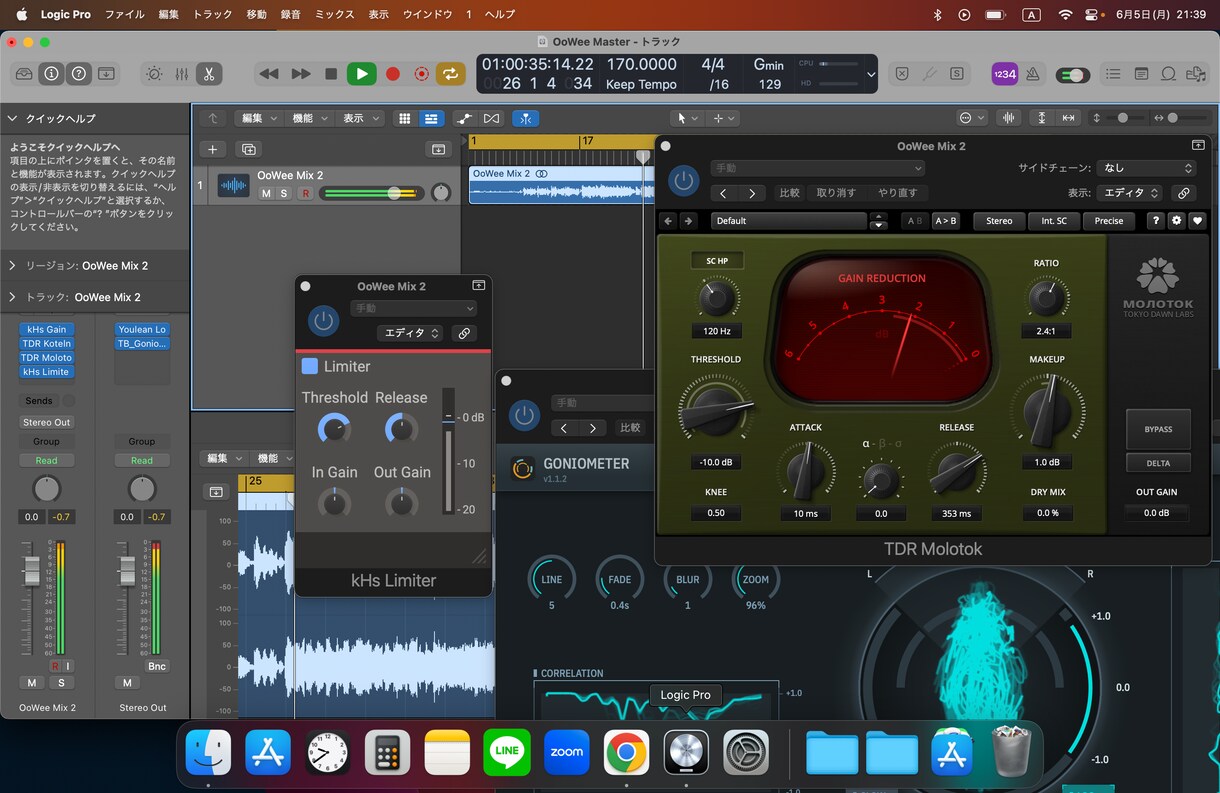
Task: Click the Rewind transport button
Action: pos(268,74)
